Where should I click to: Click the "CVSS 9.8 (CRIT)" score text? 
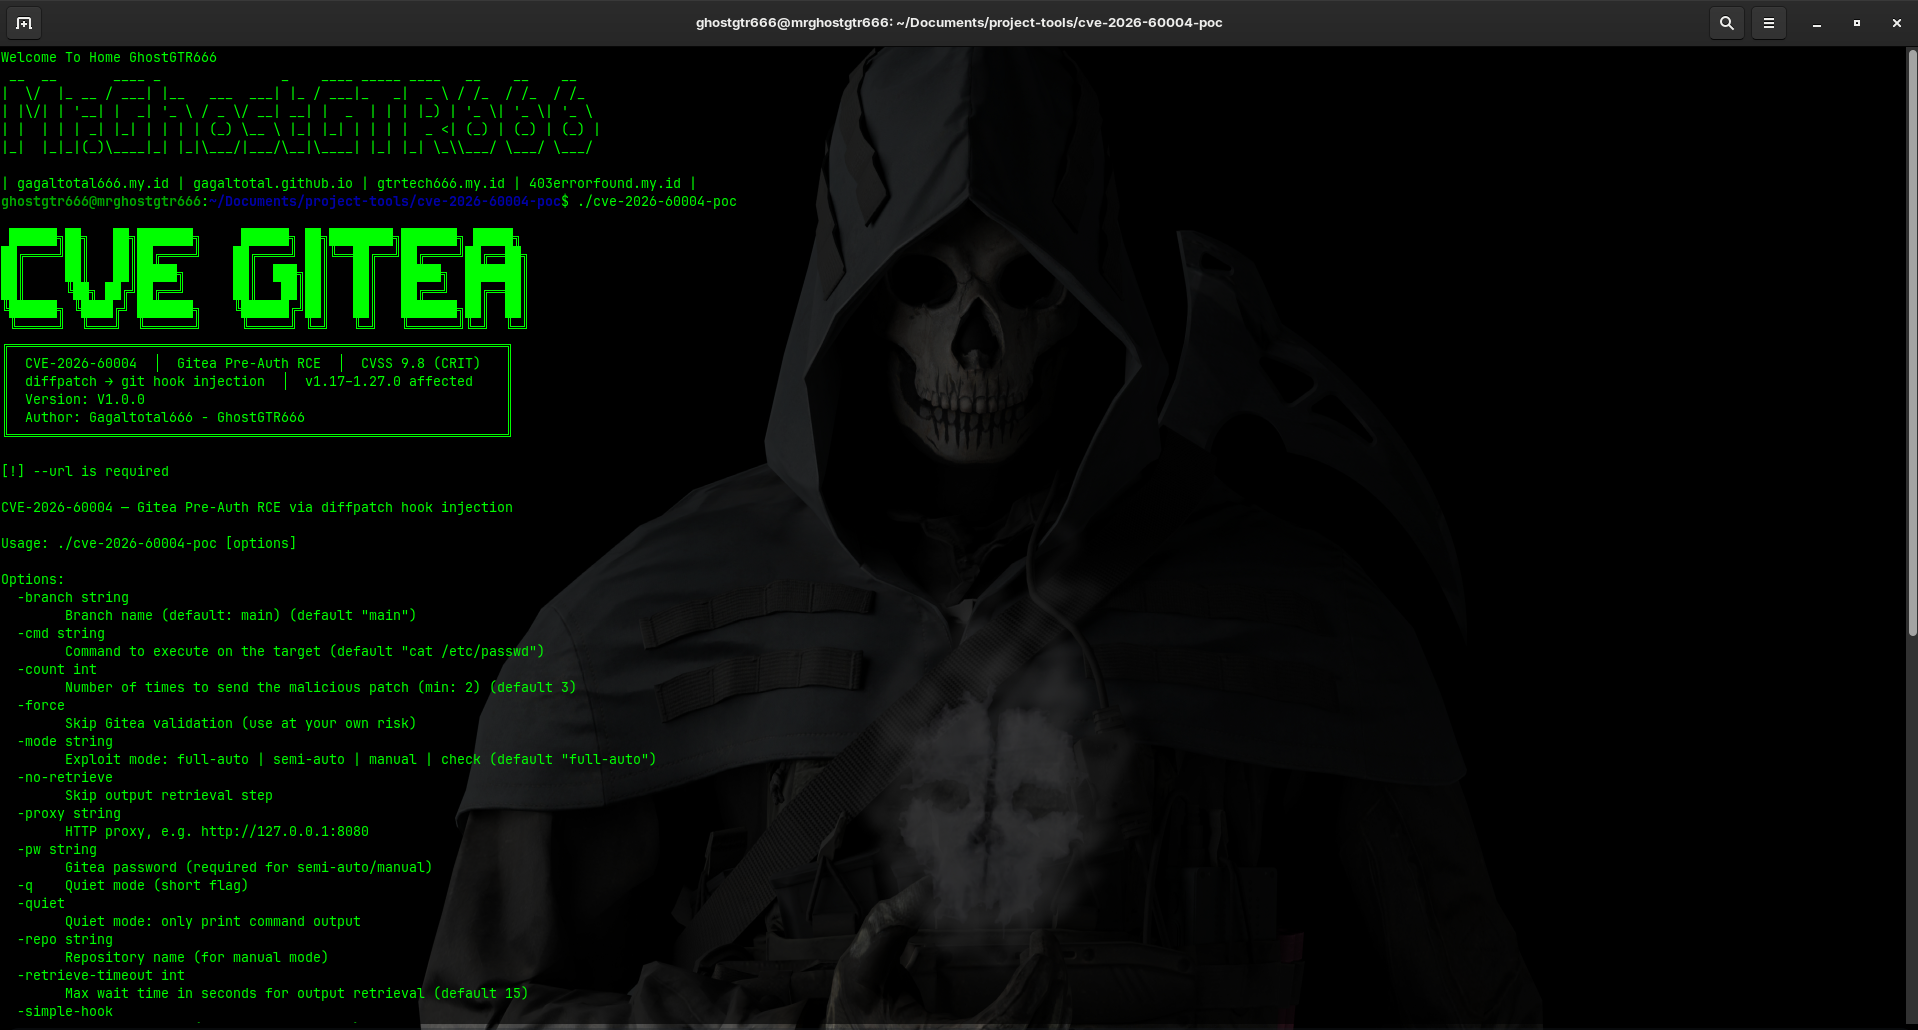(421, 364)
